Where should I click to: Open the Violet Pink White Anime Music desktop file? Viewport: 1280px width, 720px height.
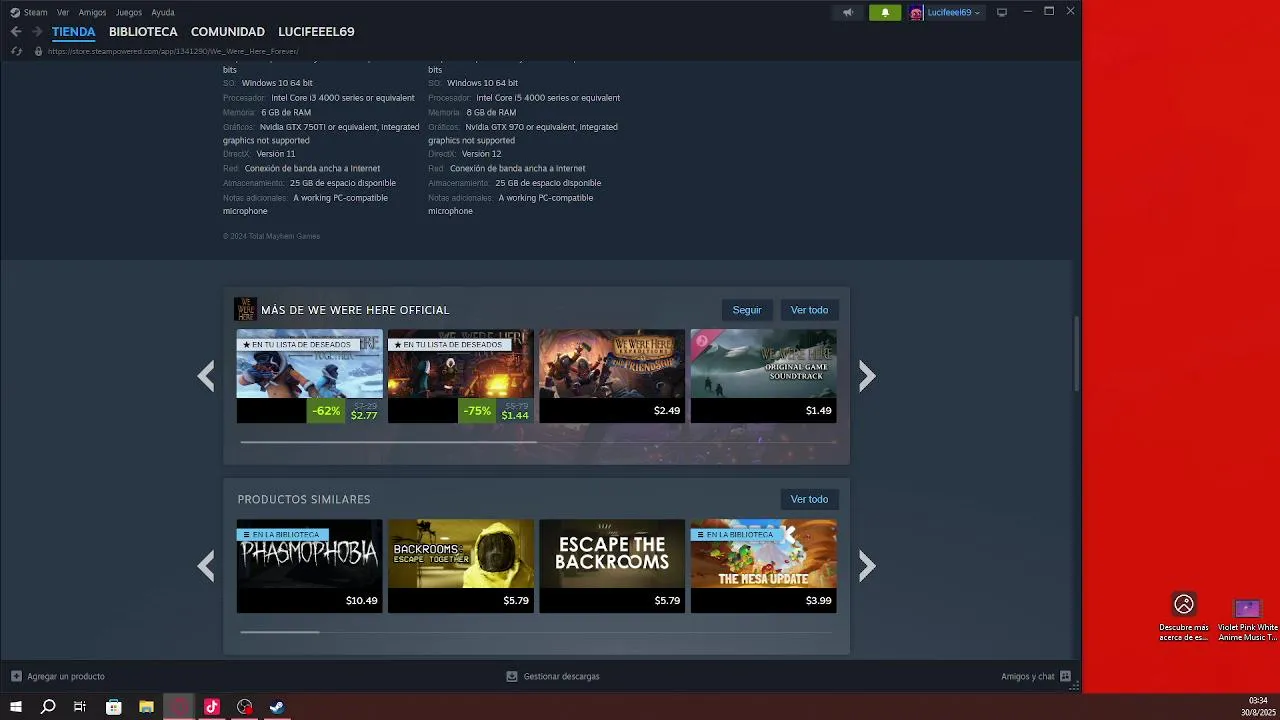tap(1247, 616)
